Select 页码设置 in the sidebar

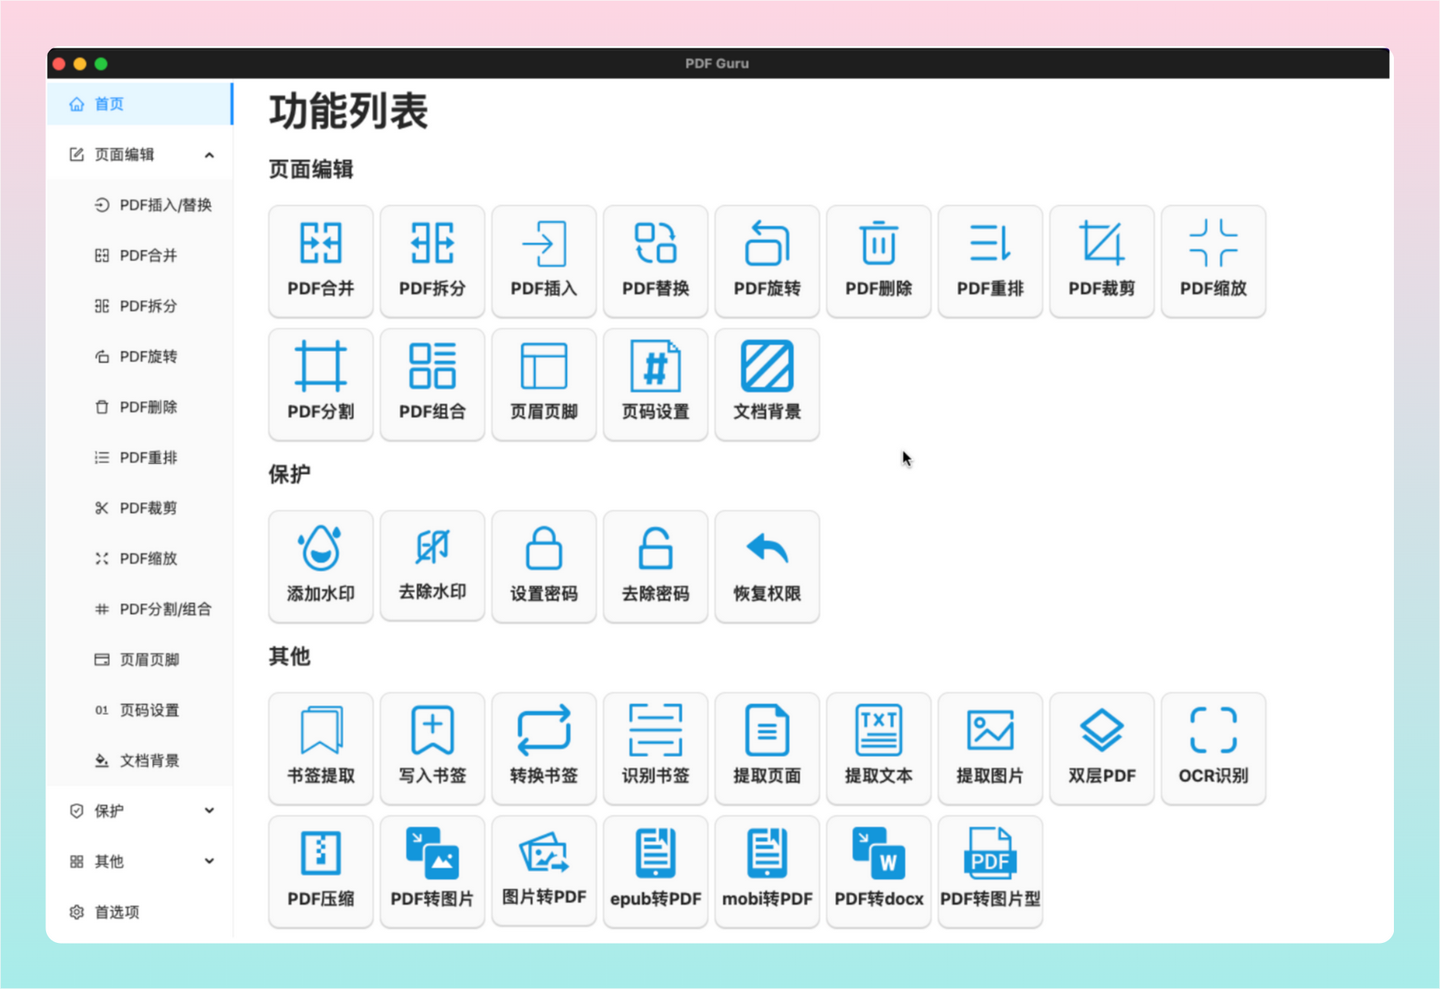[x=140, y=710]
